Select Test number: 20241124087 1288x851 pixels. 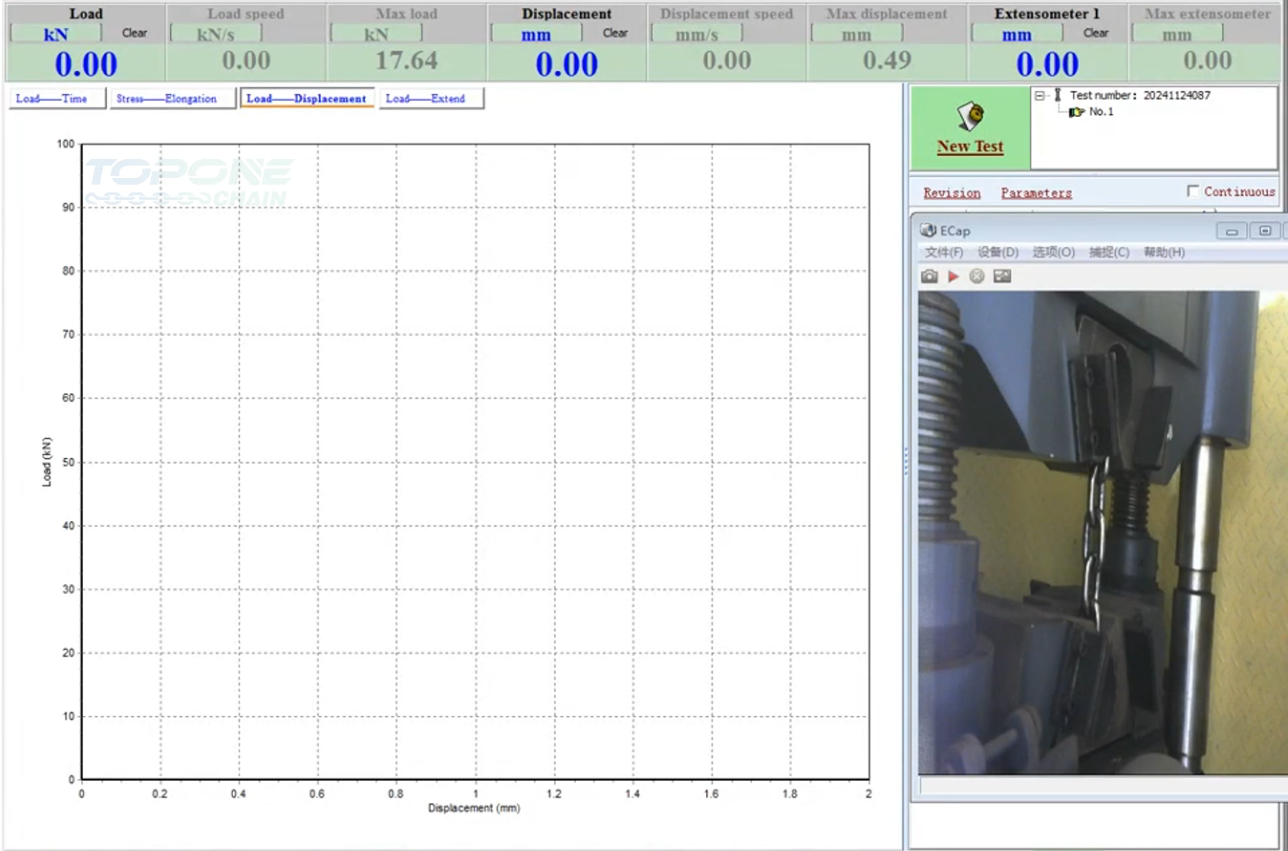click(x=1140, y=96)
